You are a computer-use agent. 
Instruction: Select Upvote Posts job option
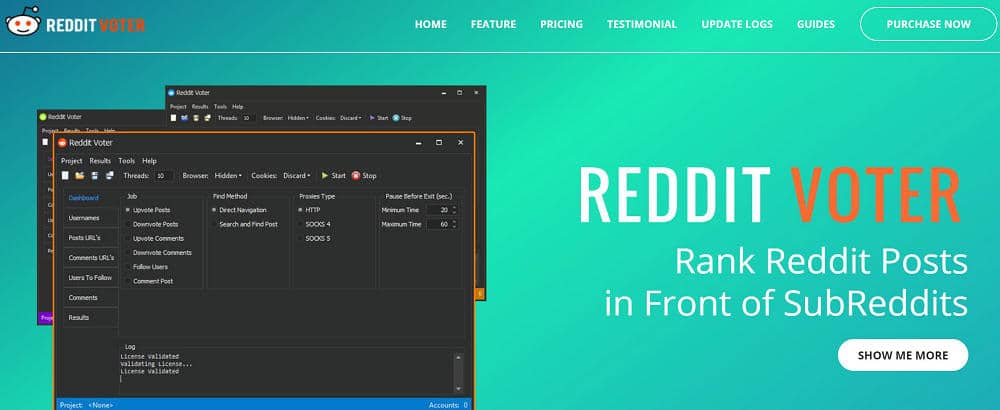point(147,210)
